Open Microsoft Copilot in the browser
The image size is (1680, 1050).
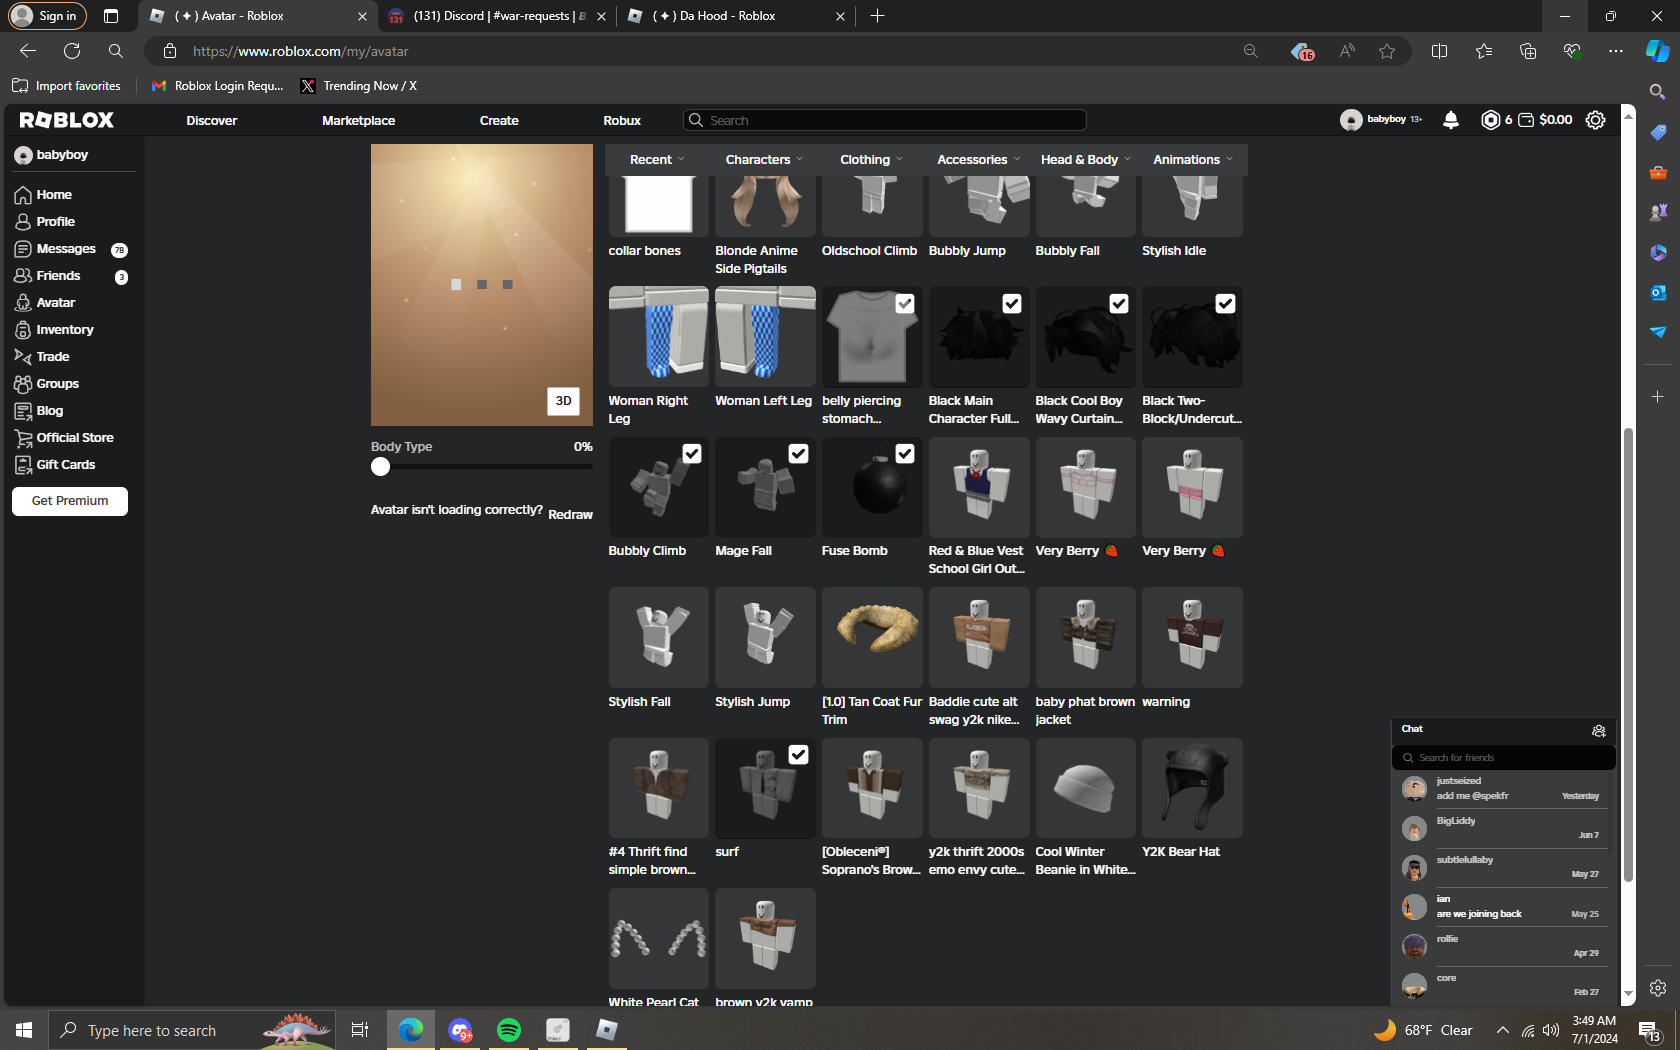1658,51
